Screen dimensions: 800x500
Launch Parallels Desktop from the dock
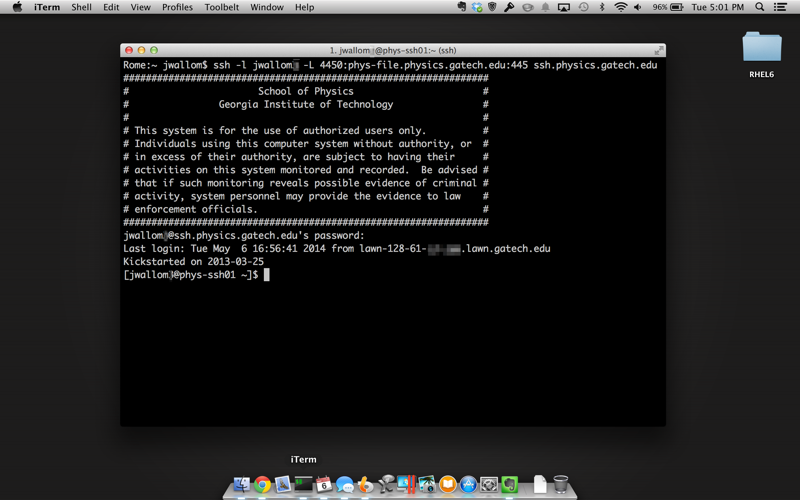pyautogui.click(x=407, y=484)
